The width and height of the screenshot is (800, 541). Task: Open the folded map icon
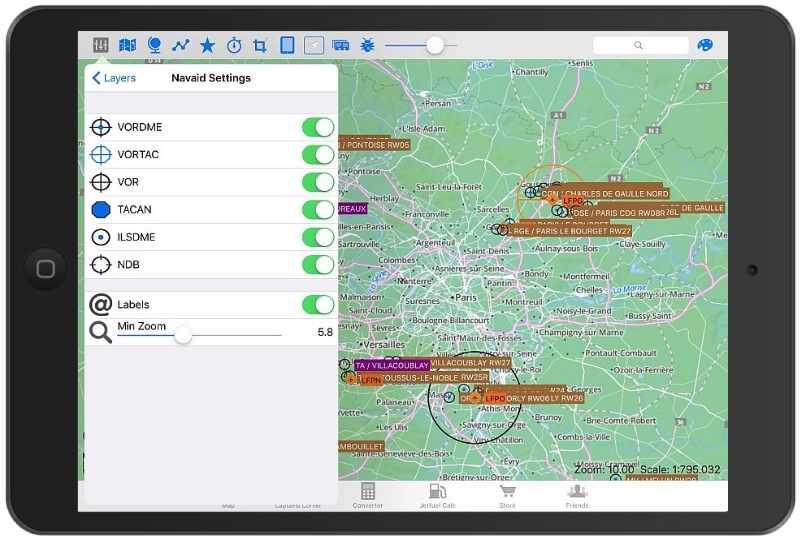click(128, 45)
